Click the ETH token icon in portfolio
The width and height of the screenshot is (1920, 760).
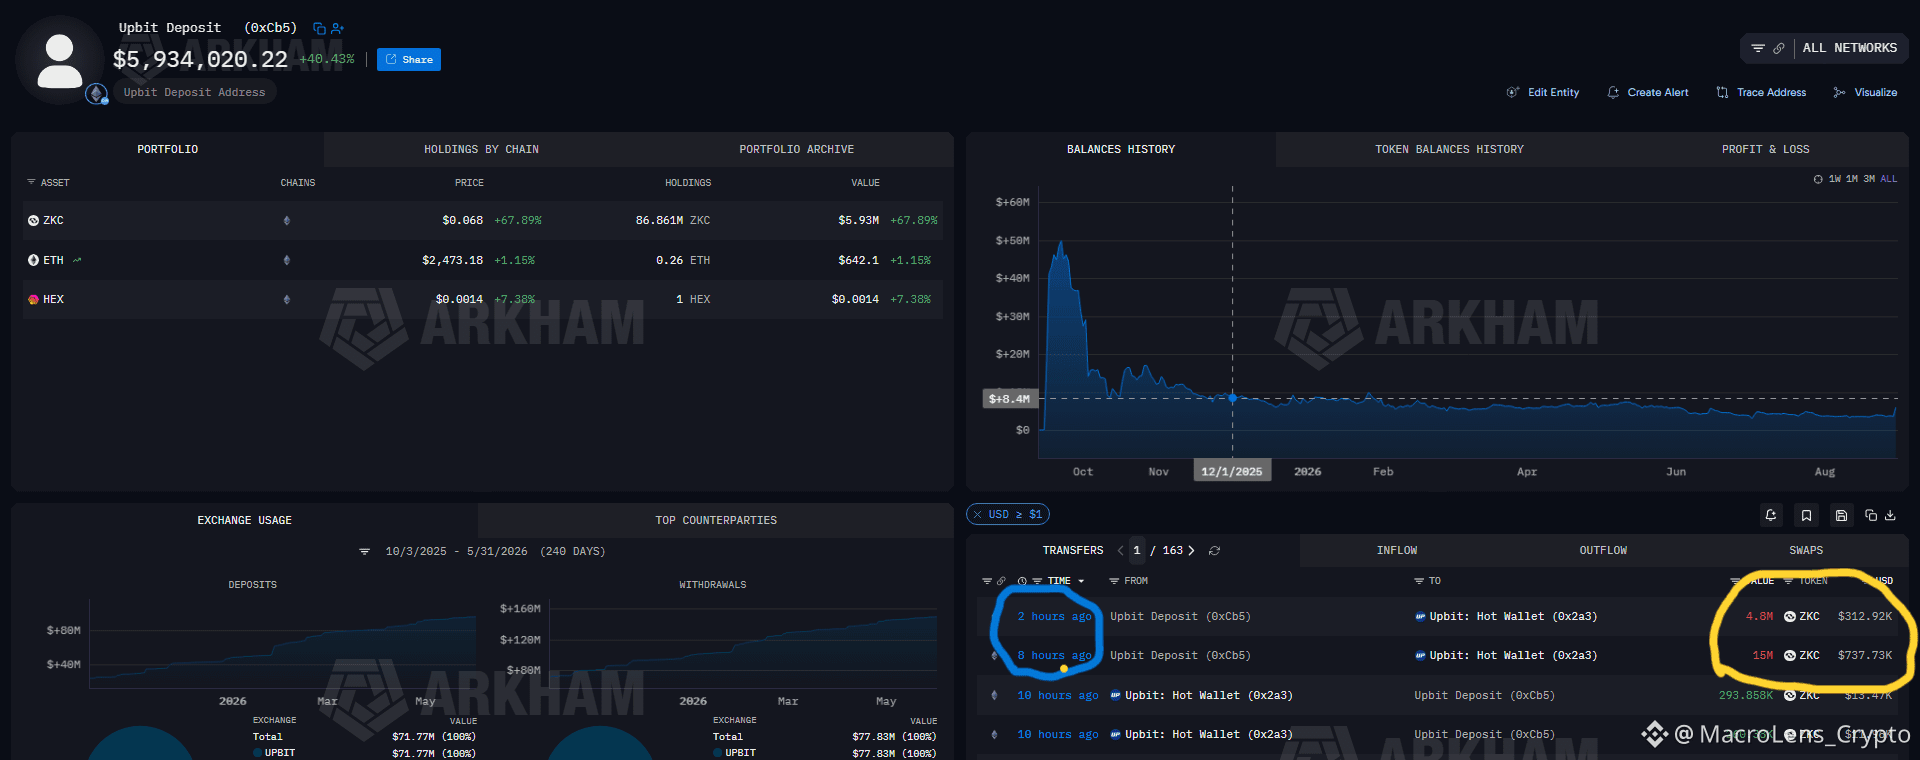(x=33, y=260)
